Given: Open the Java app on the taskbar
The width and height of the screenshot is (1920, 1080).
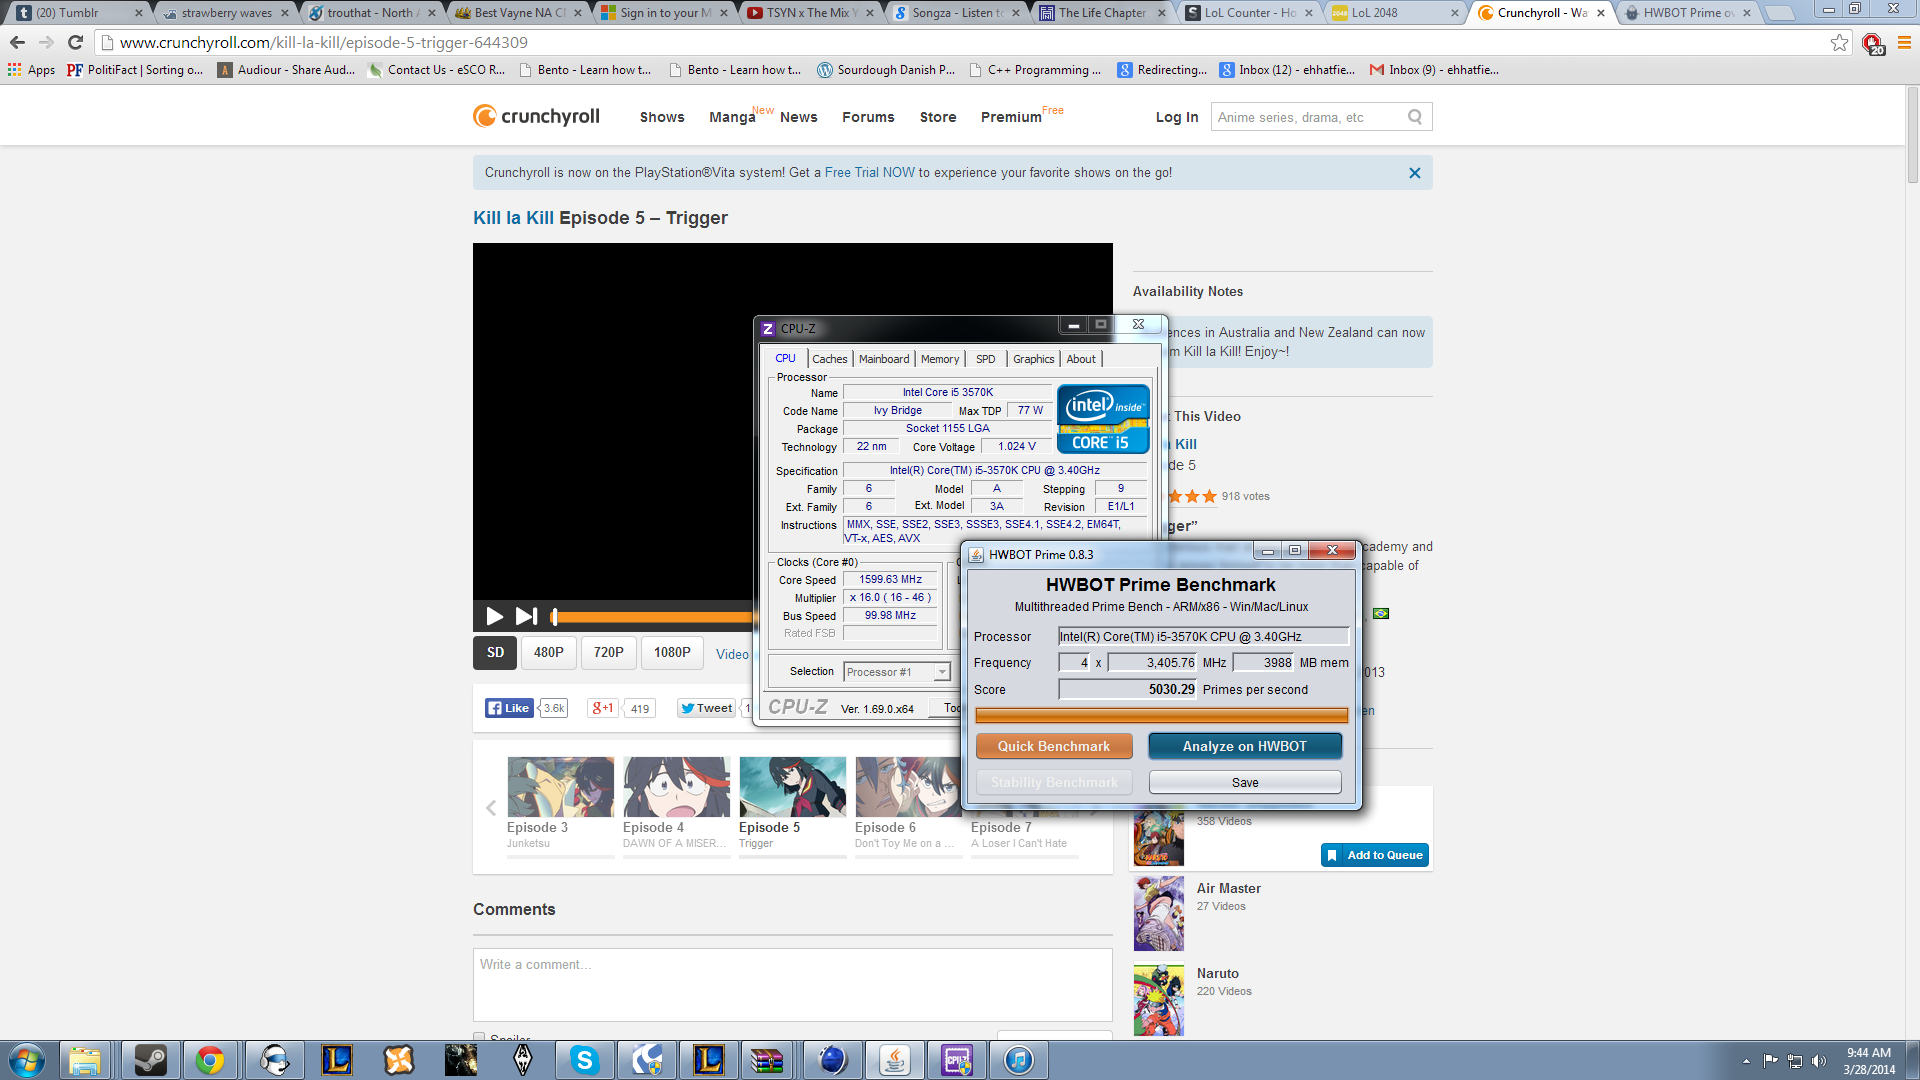Looking at the screenshot, I should click(x=894, y=1060).
